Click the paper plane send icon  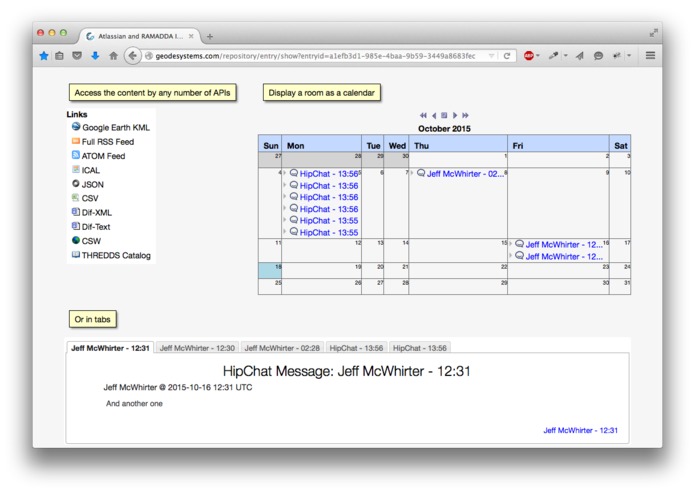coord(580,56)
